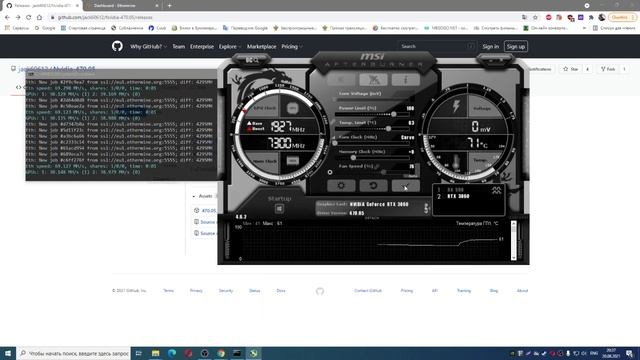640x360 pixels.
Task: Adjust the Core Clock slider handle
Action: tap(335, 143)
